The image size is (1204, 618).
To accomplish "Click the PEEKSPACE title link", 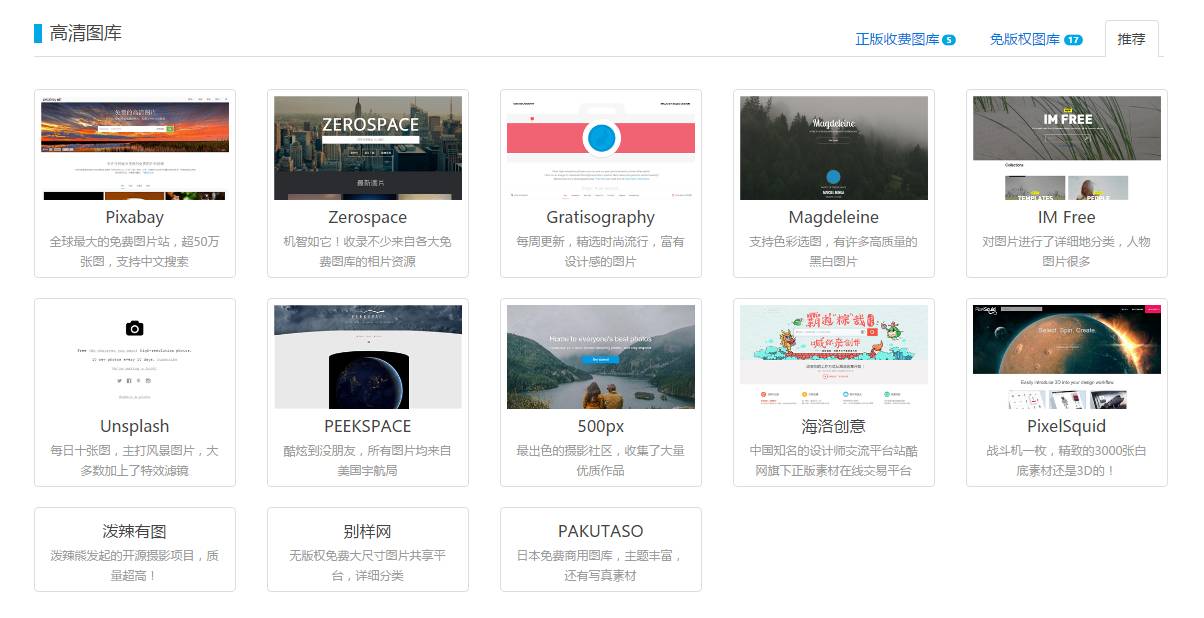I will 368,426.
